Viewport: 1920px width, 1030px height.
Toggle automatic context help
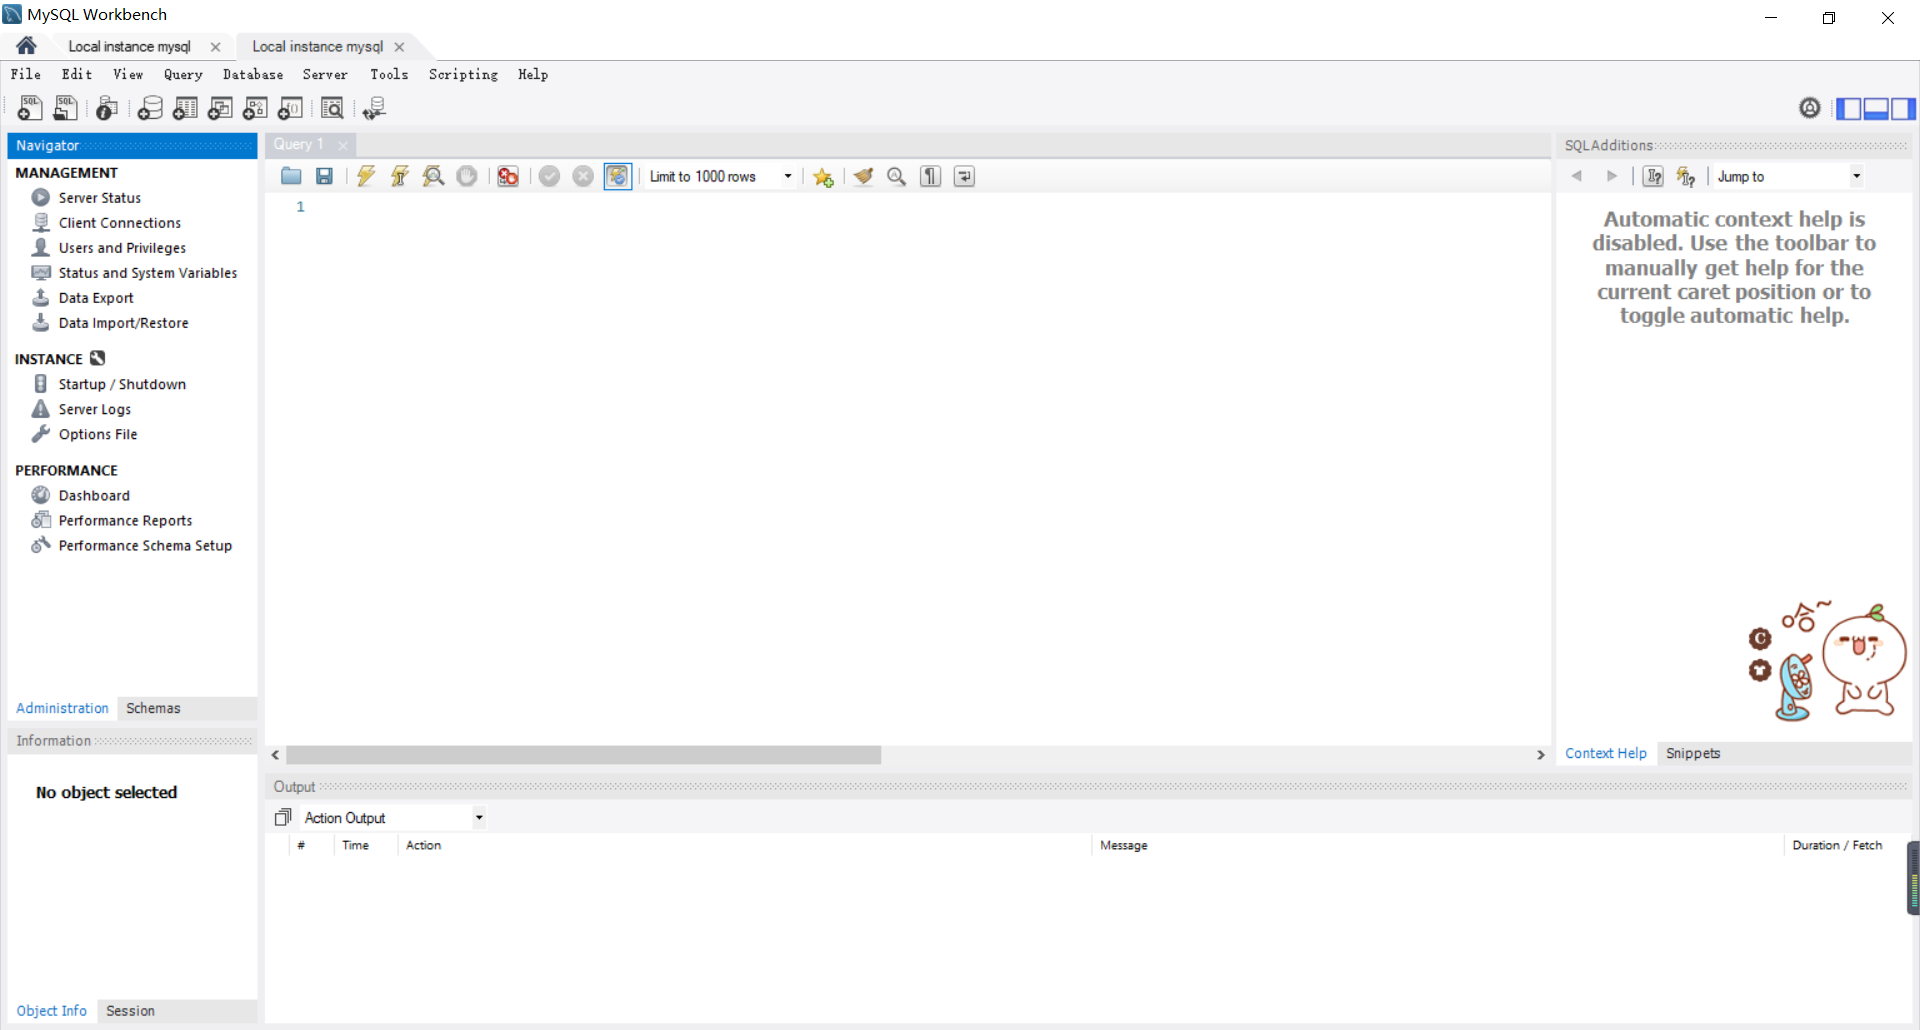(1686, 176)
